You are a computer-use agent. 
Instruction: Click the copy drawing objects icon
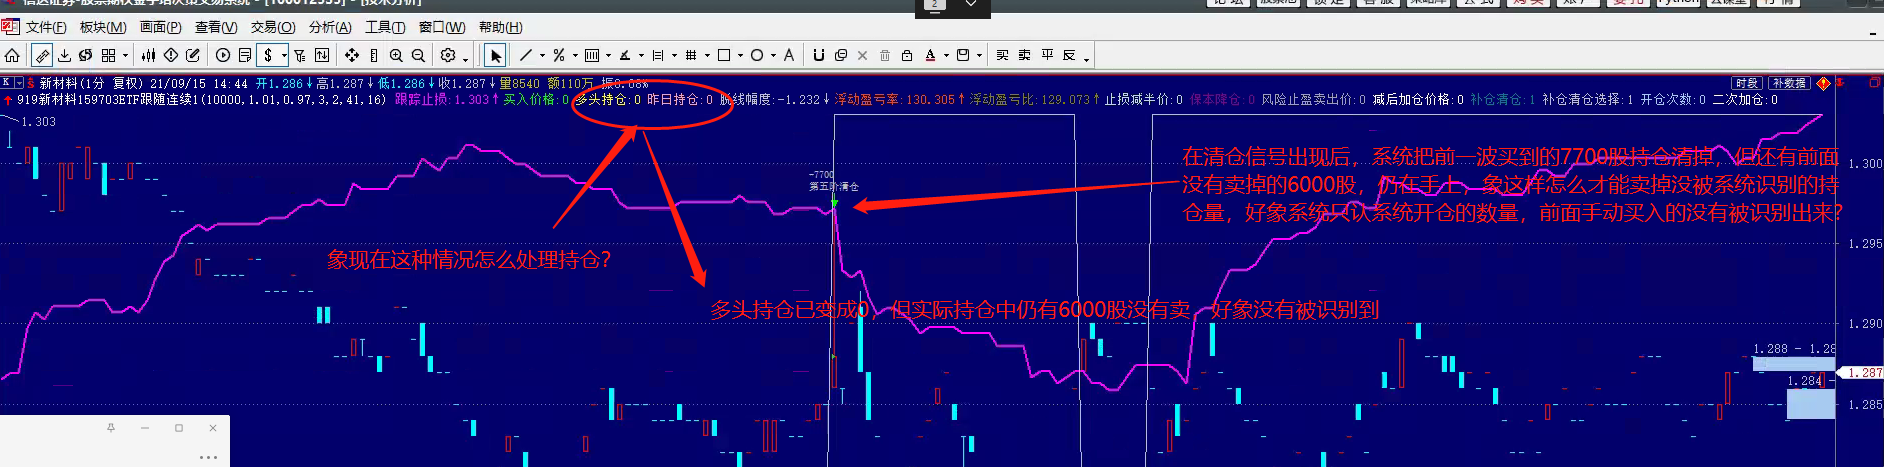(841, 55)
